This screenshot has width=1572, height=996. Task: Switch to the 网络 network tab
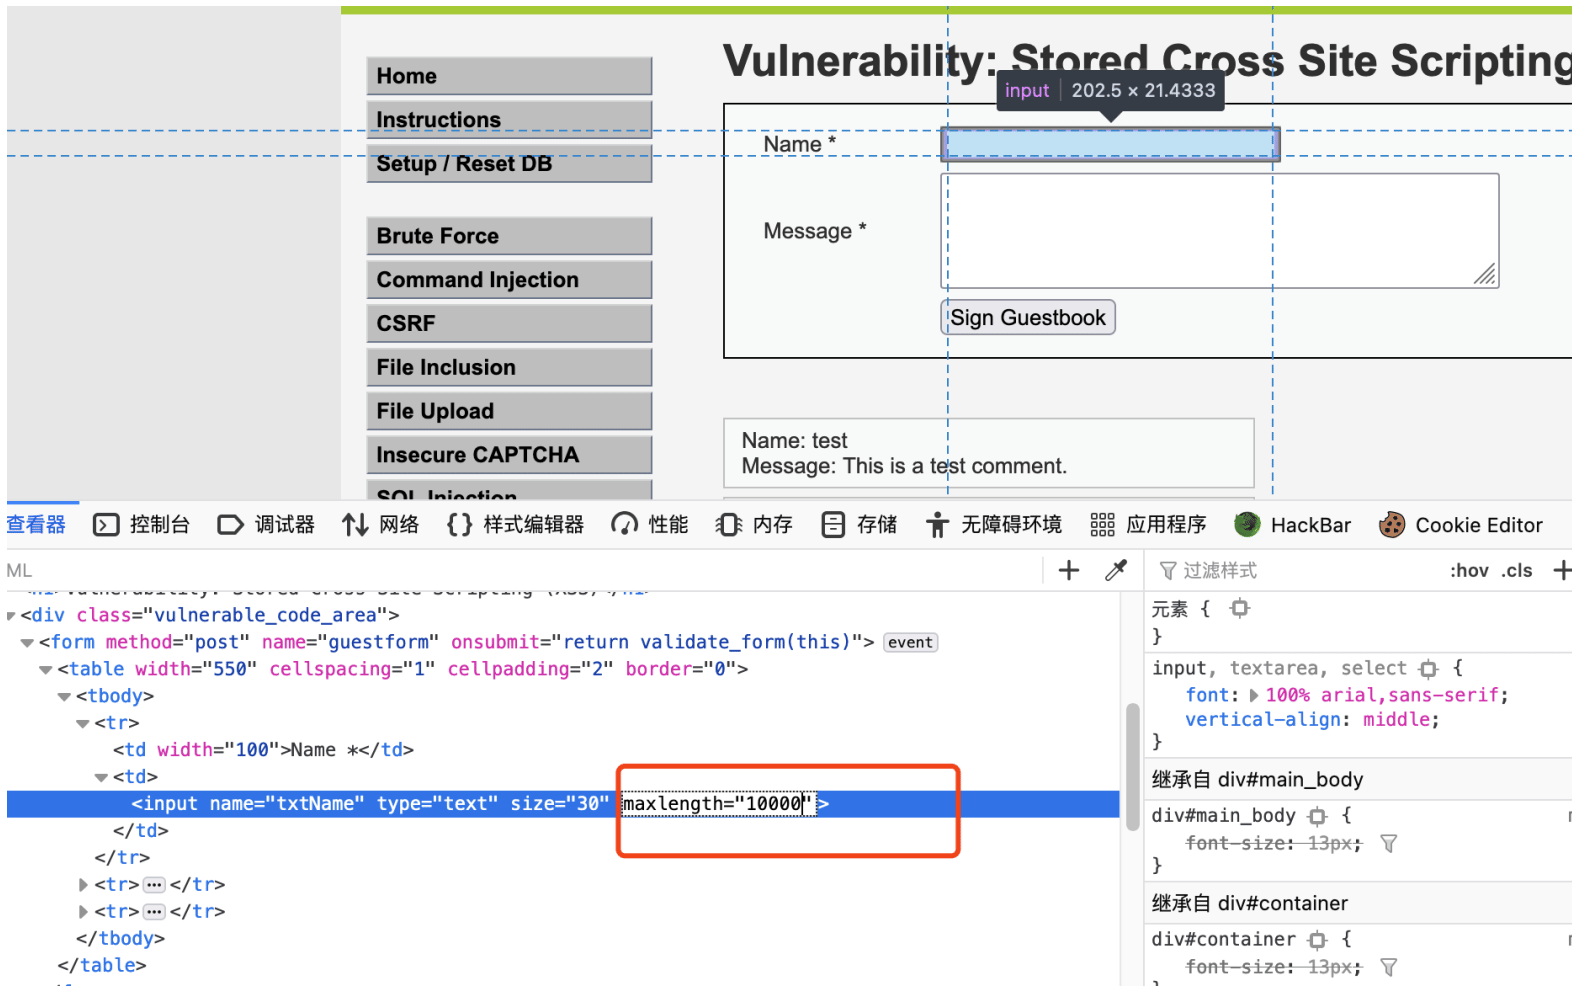[x=380, y=525]
